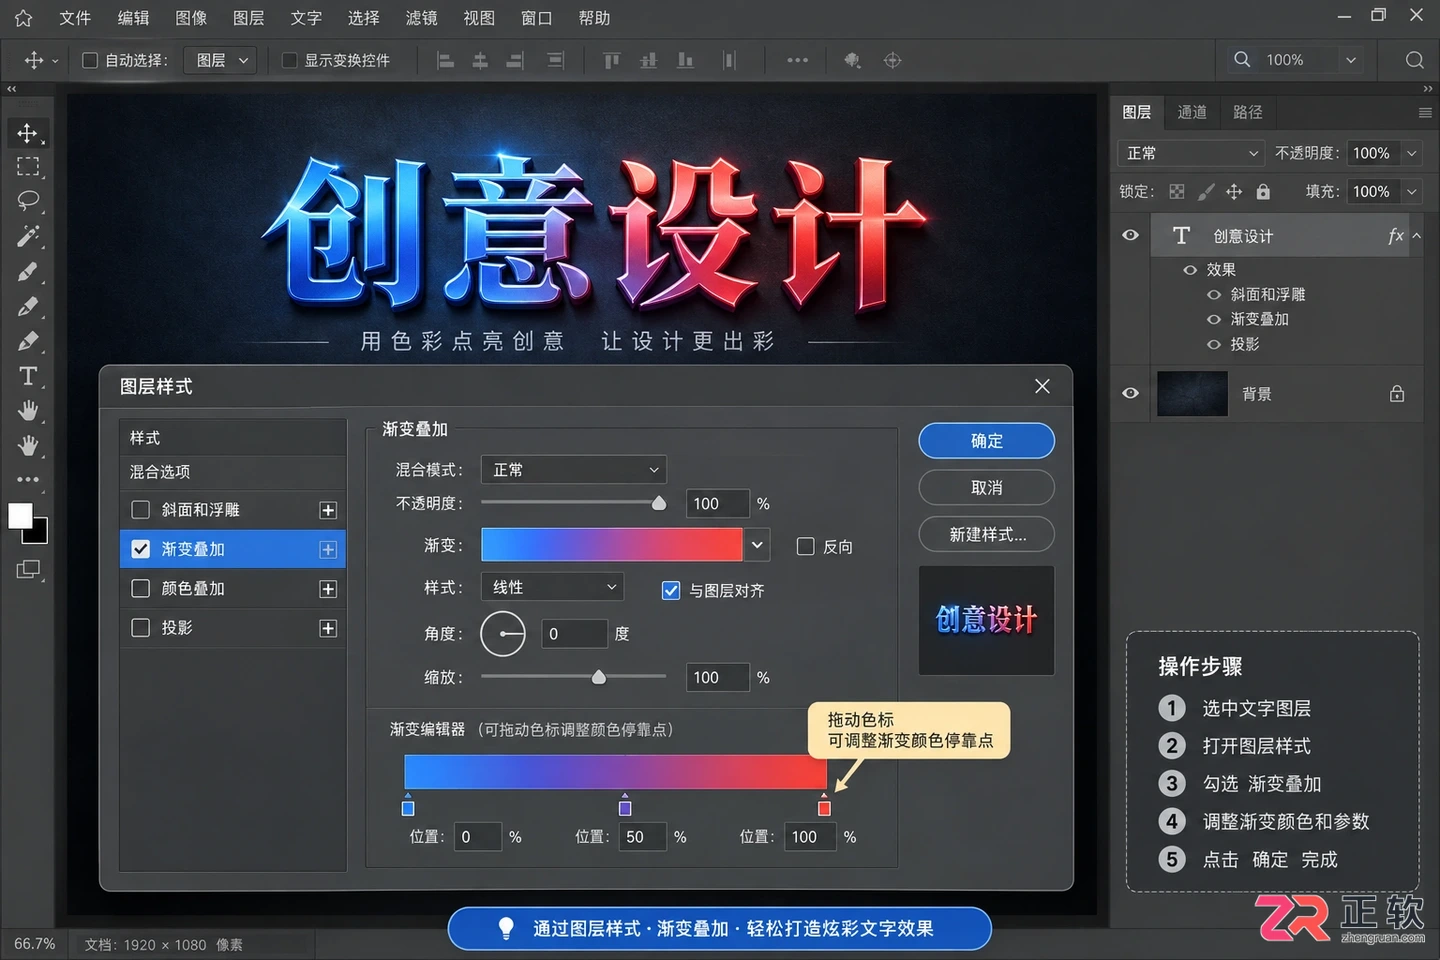The width and height of the screenshot is (1440, 960).
Task: Click the search magnifier icon at top right
Action: point(1414,60)
